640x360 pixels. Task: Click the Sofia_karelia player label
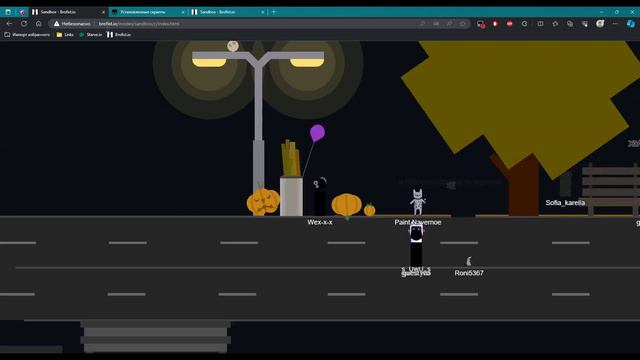click(565, 203)
